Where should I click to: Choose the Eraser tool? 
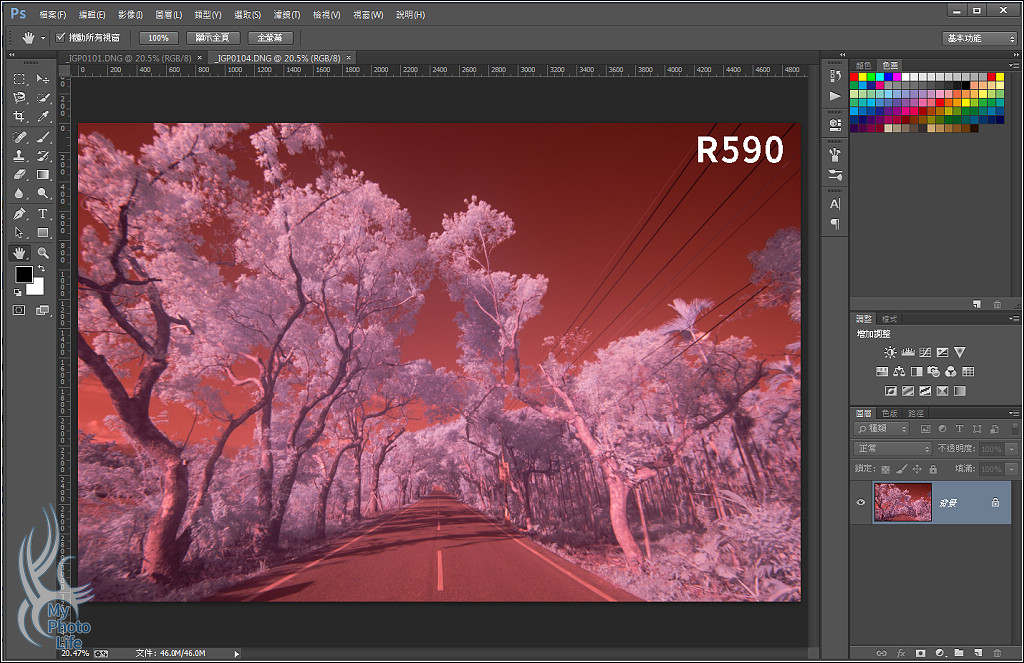[19, 175]
